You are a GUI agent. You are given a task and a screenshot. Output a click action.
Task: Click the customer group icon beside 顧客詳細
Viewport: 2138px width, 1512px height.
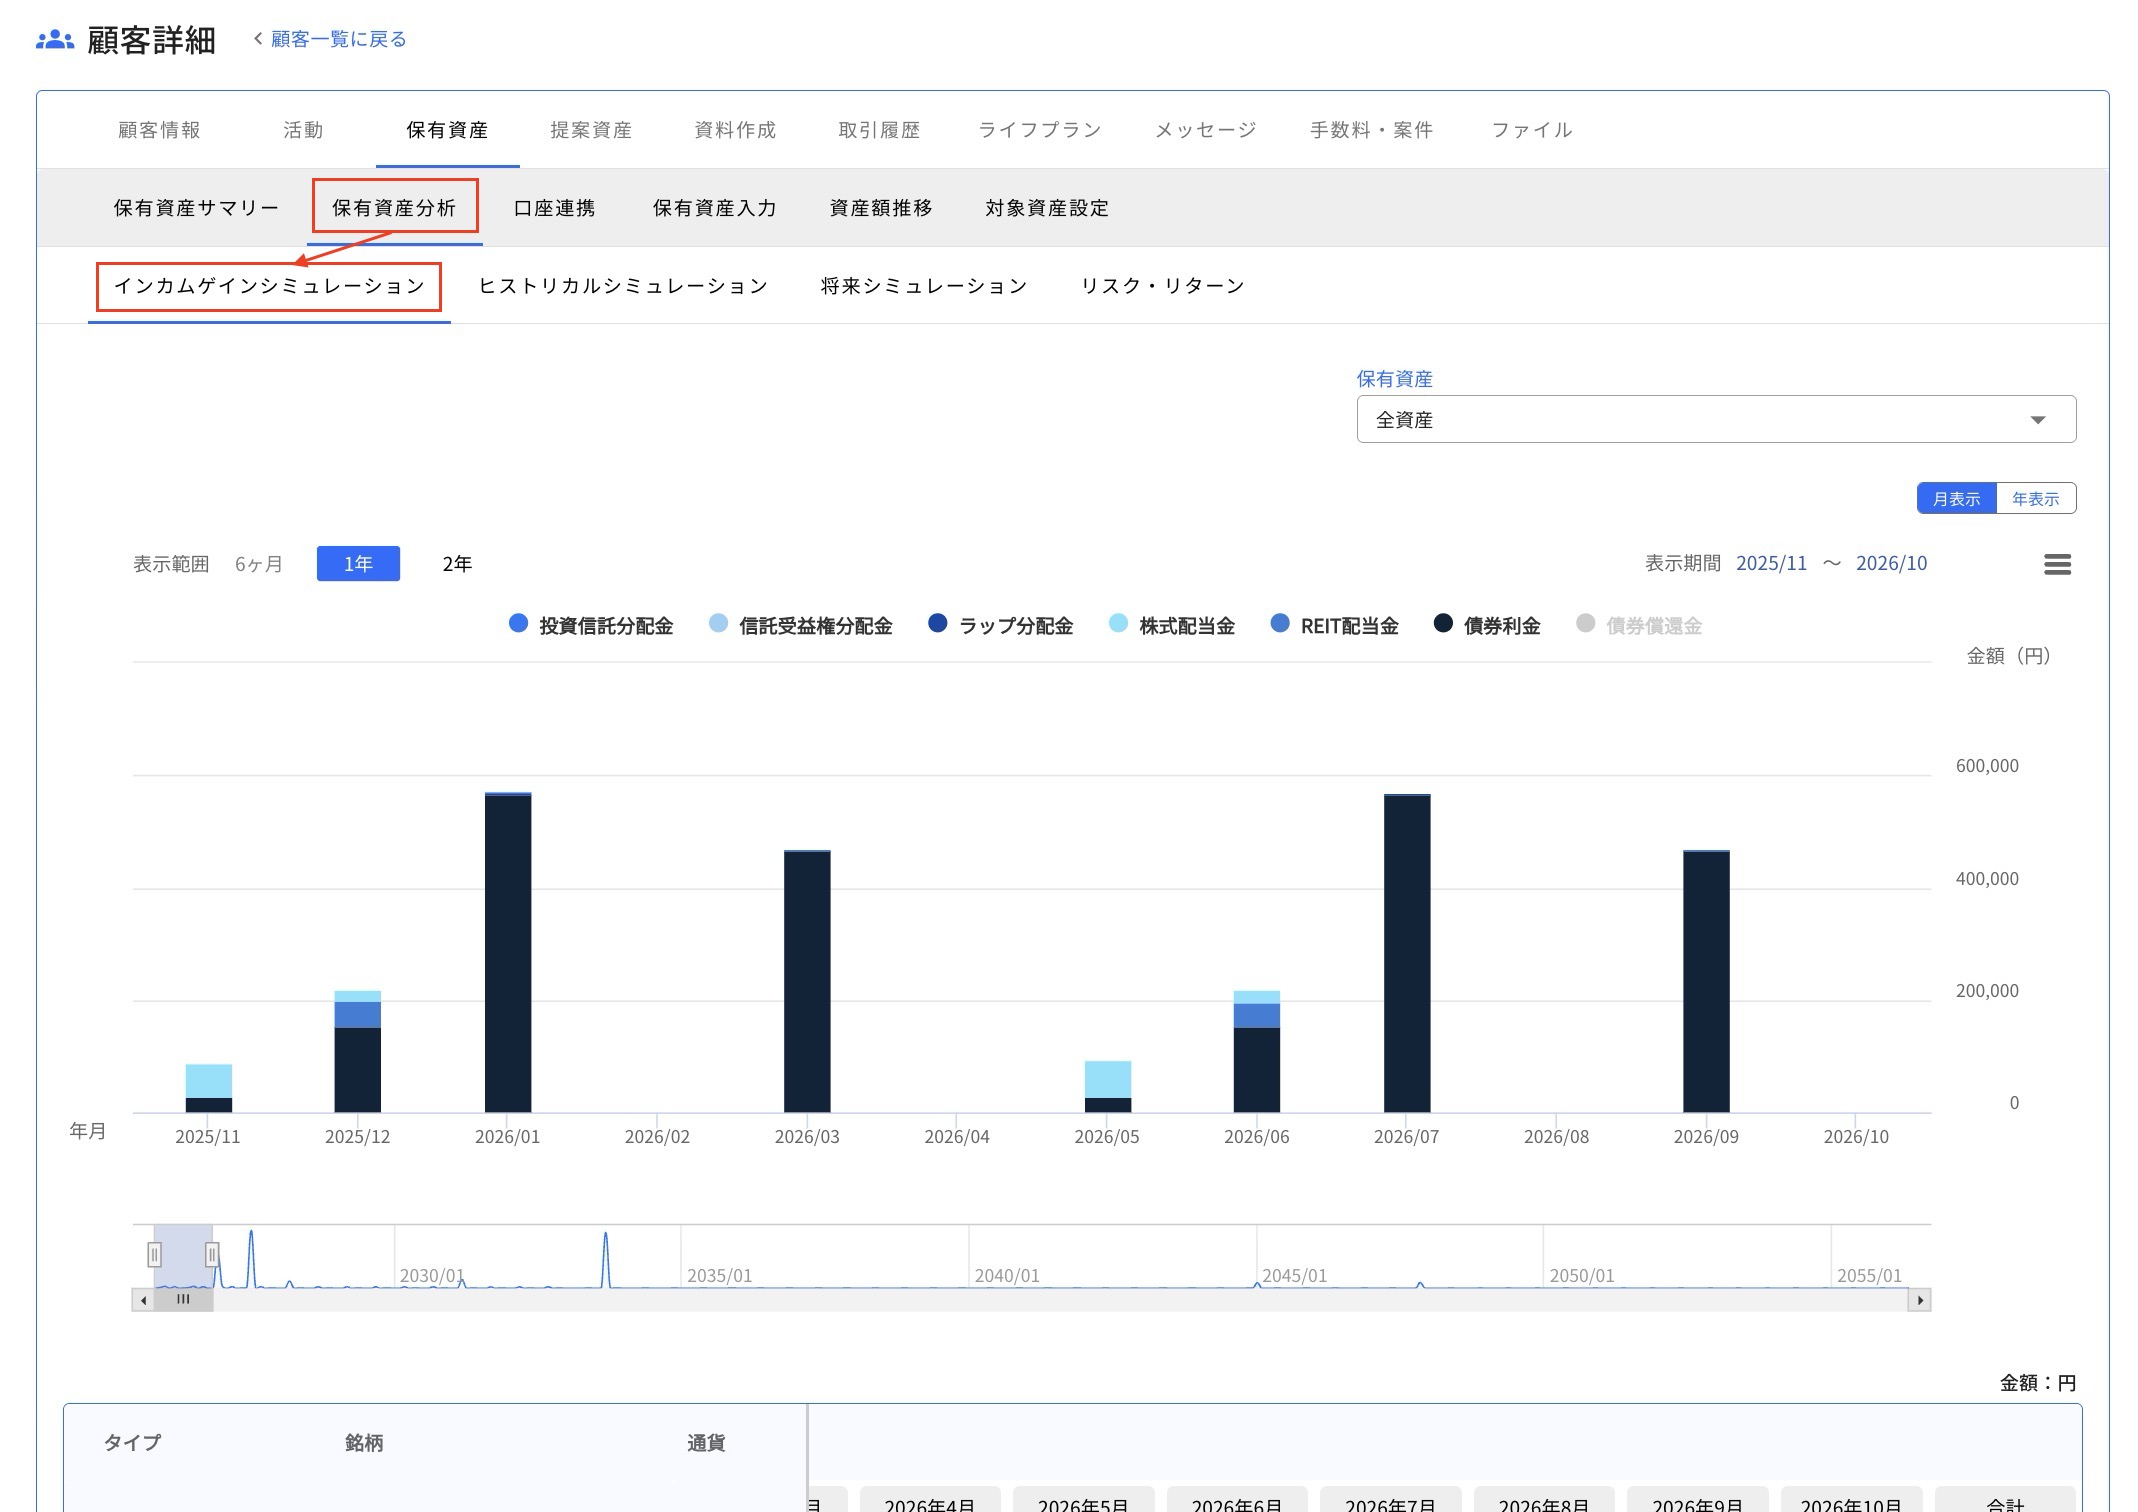[x=55, y=40]
